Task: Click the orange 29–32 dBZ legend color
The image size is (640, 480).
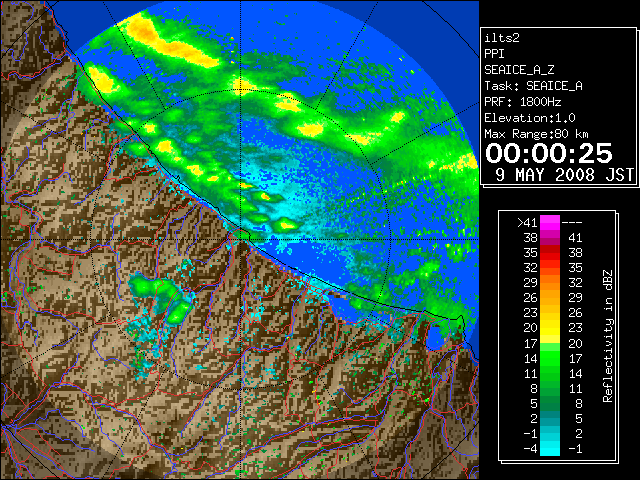Action: click(x=550, y=282)
